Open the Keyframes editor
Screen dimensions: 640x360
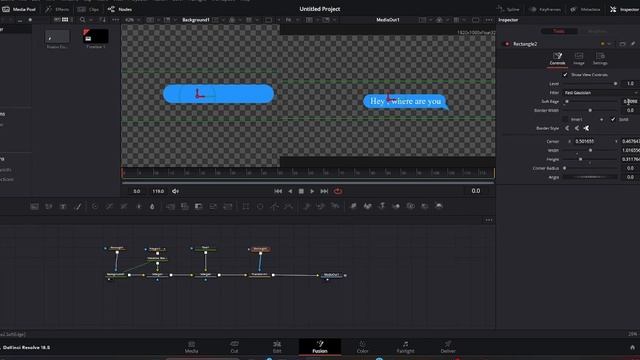[x=545, y=9]
